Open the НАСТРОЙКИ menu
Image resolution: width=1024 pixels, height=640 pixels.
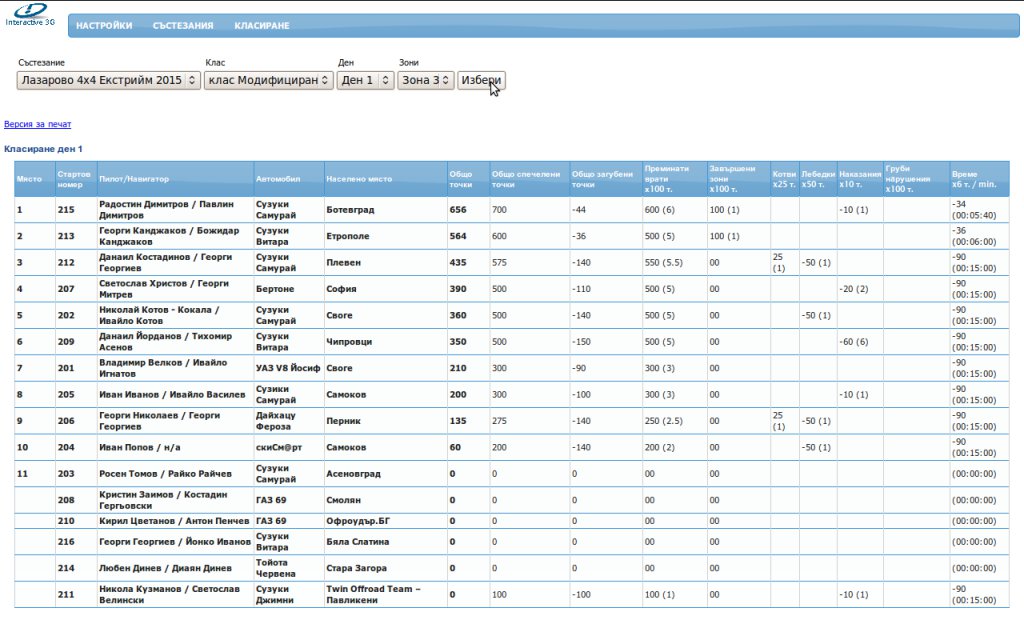point(104,26)
